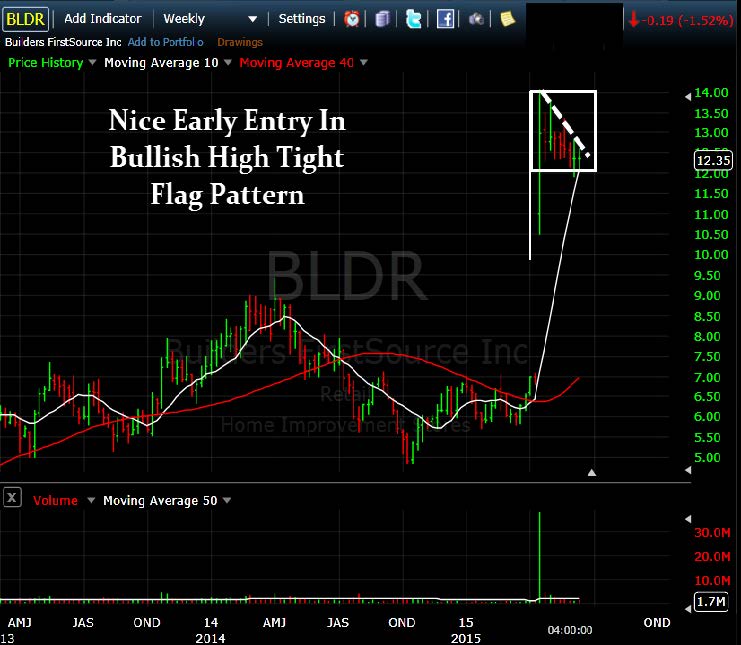Viewport: 741px width, 645px height.
Task: Click the 1.7M volume value tag
Action: click(711, 602)
